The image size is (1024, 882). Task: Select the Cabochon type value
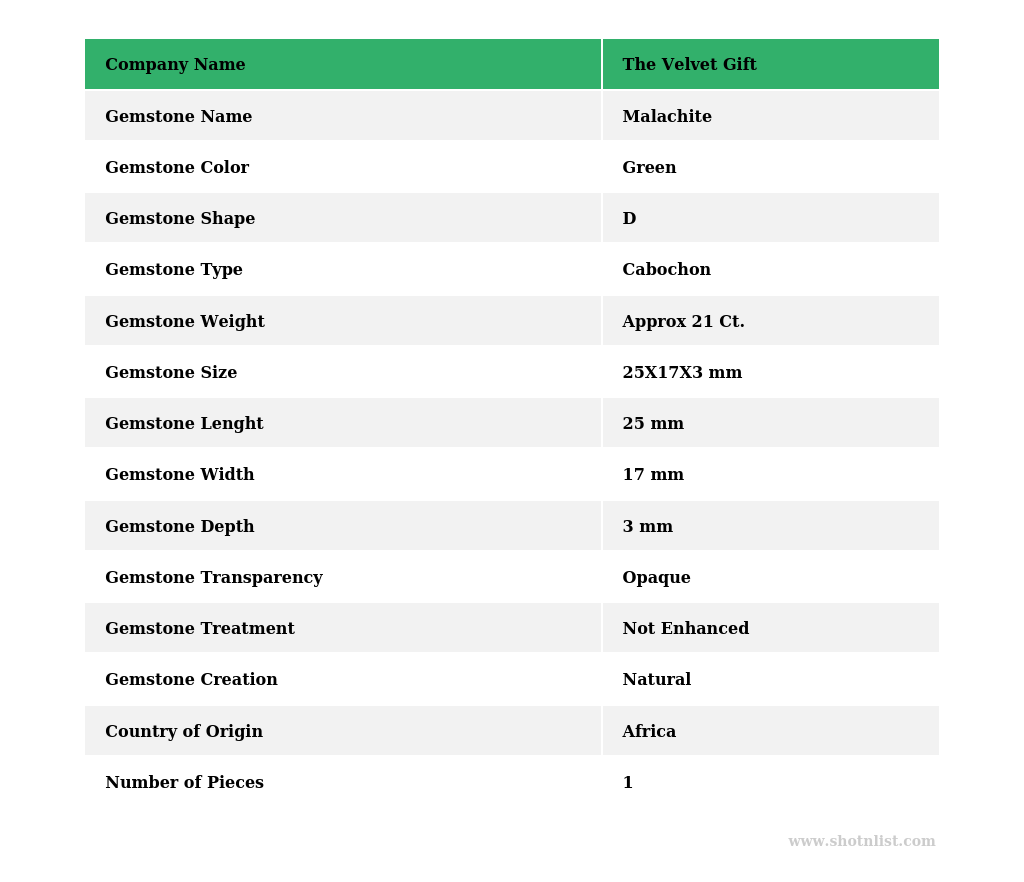[x=666, y=270]
